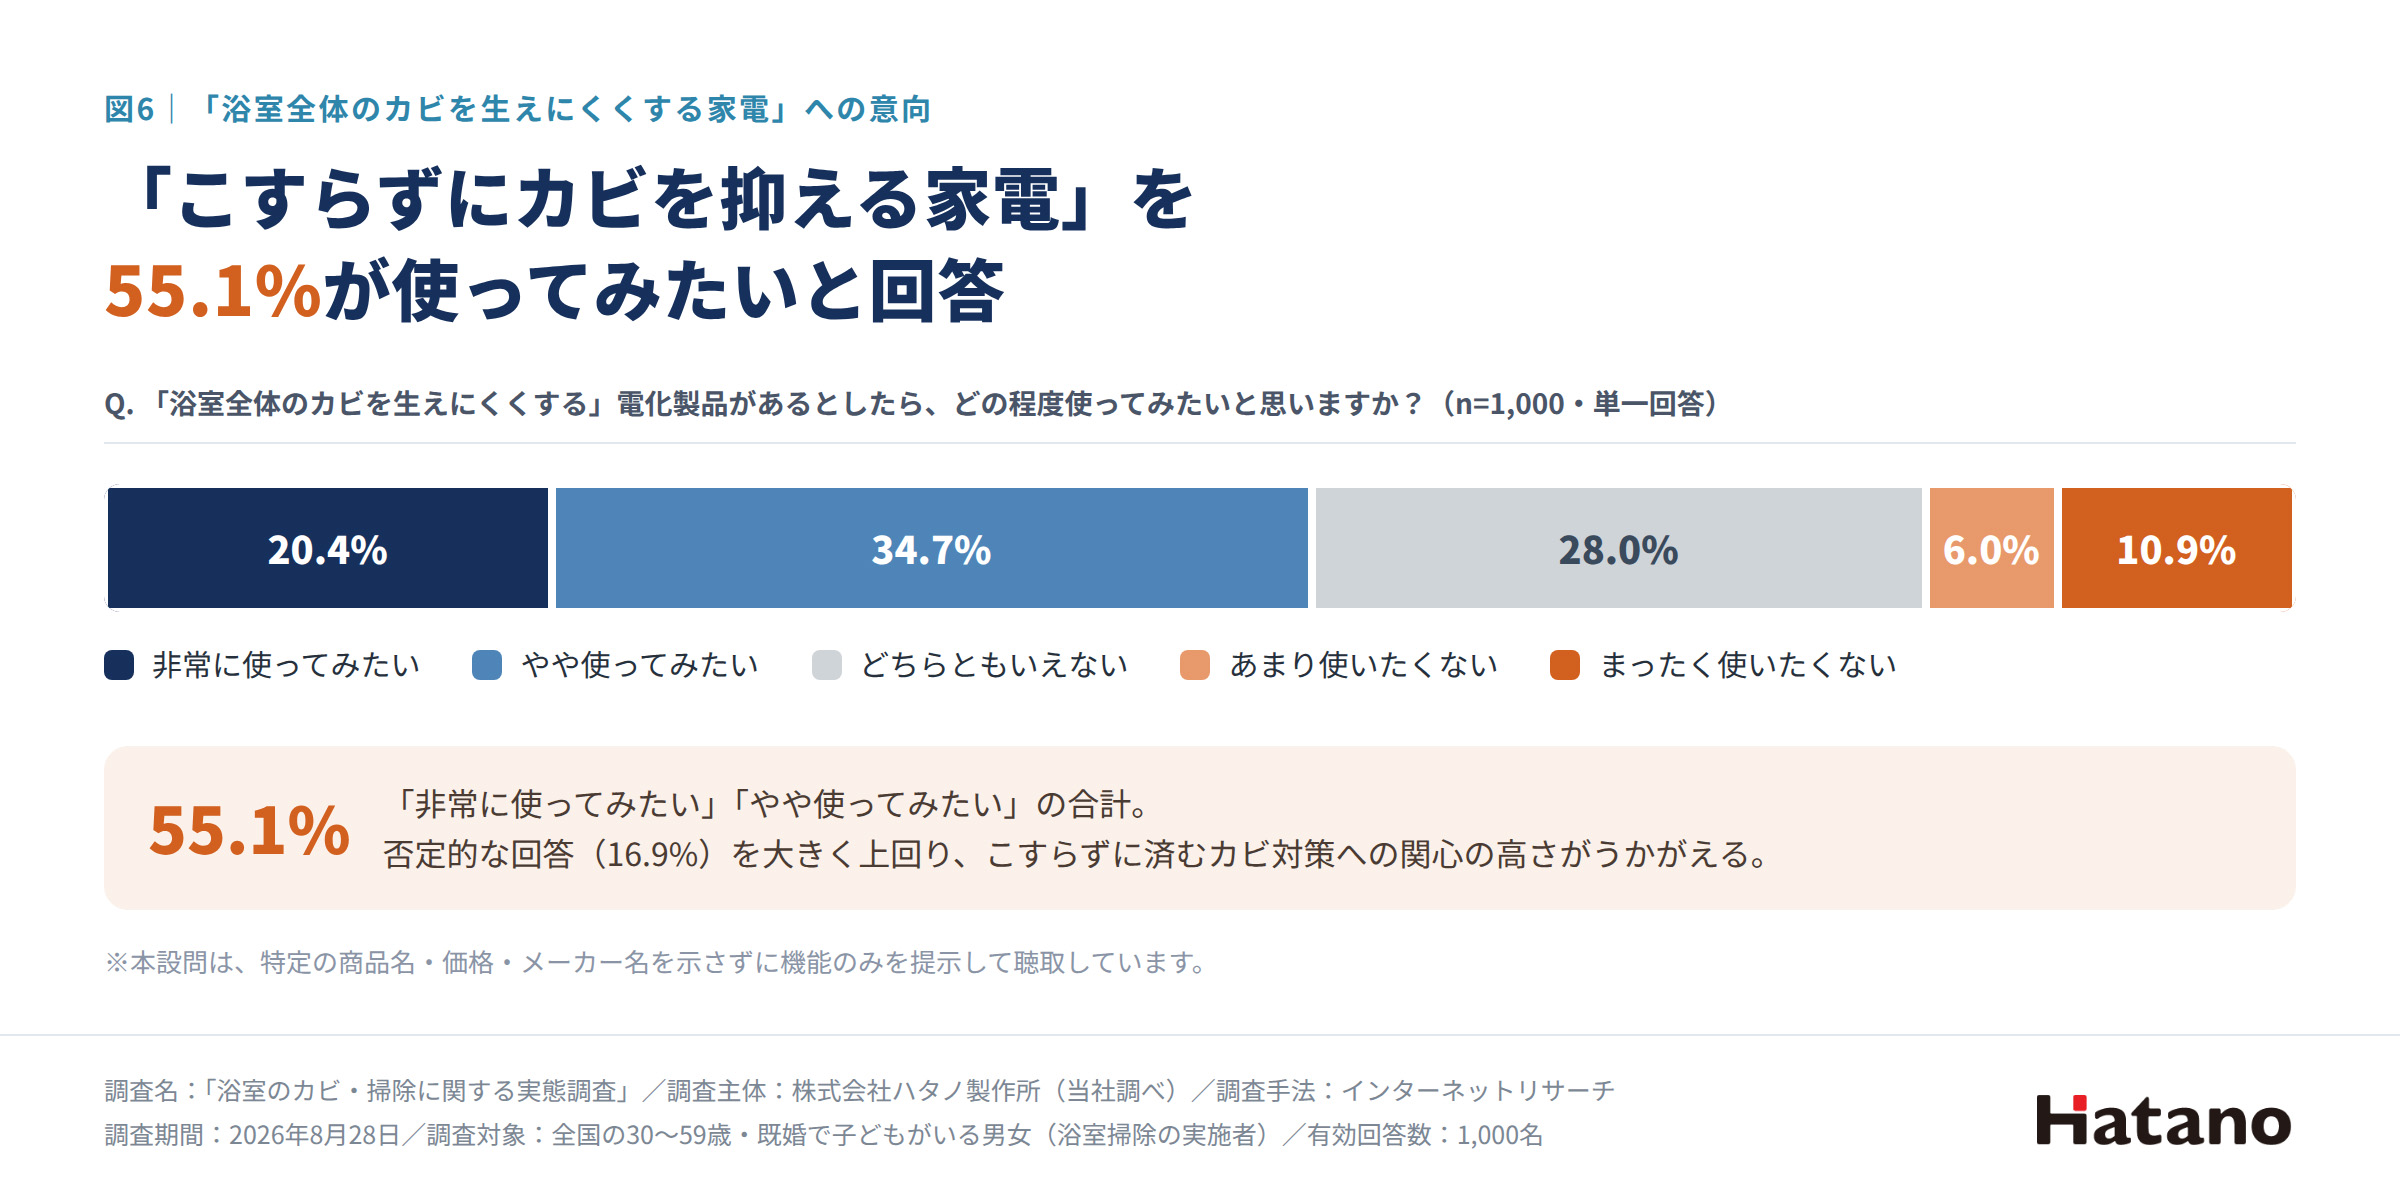Select the dark orange 10.9% bar segment
The width and height of the screenshot is (2400, 1198).
(2176, 548)
